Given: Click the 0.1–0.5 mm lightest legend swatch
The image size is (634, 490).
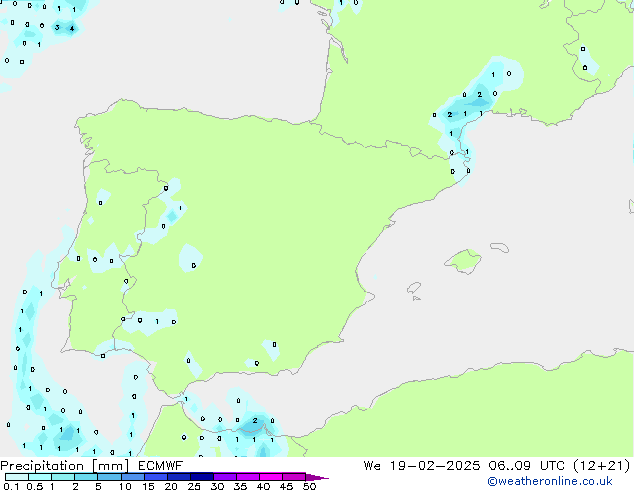Looking at the screenshot, I should [17, 477].
